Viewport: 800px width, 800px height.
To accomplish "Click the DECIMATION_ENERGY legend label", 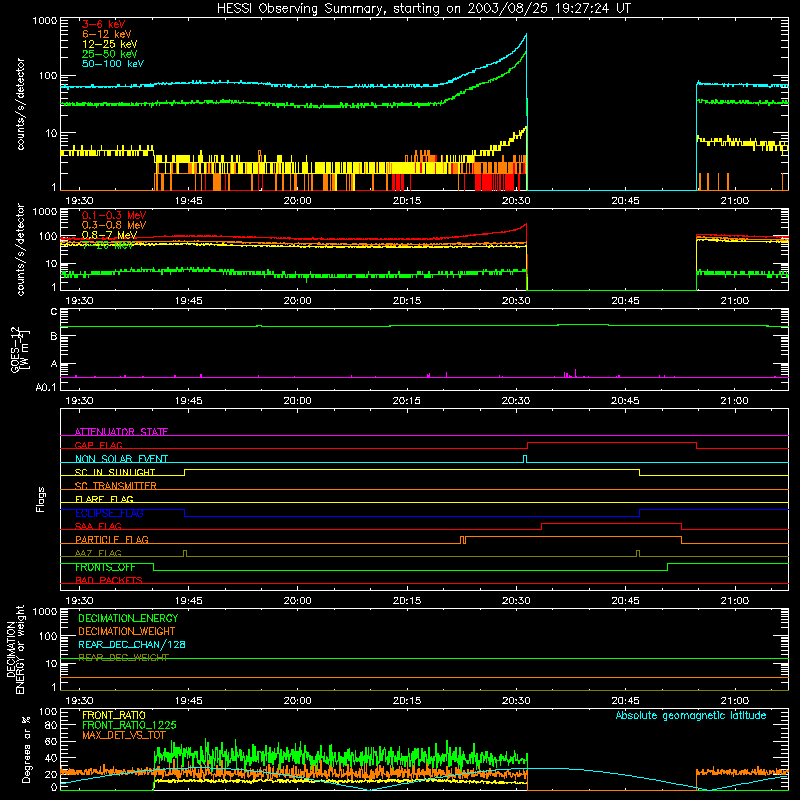I will click(x=128, y=618).
